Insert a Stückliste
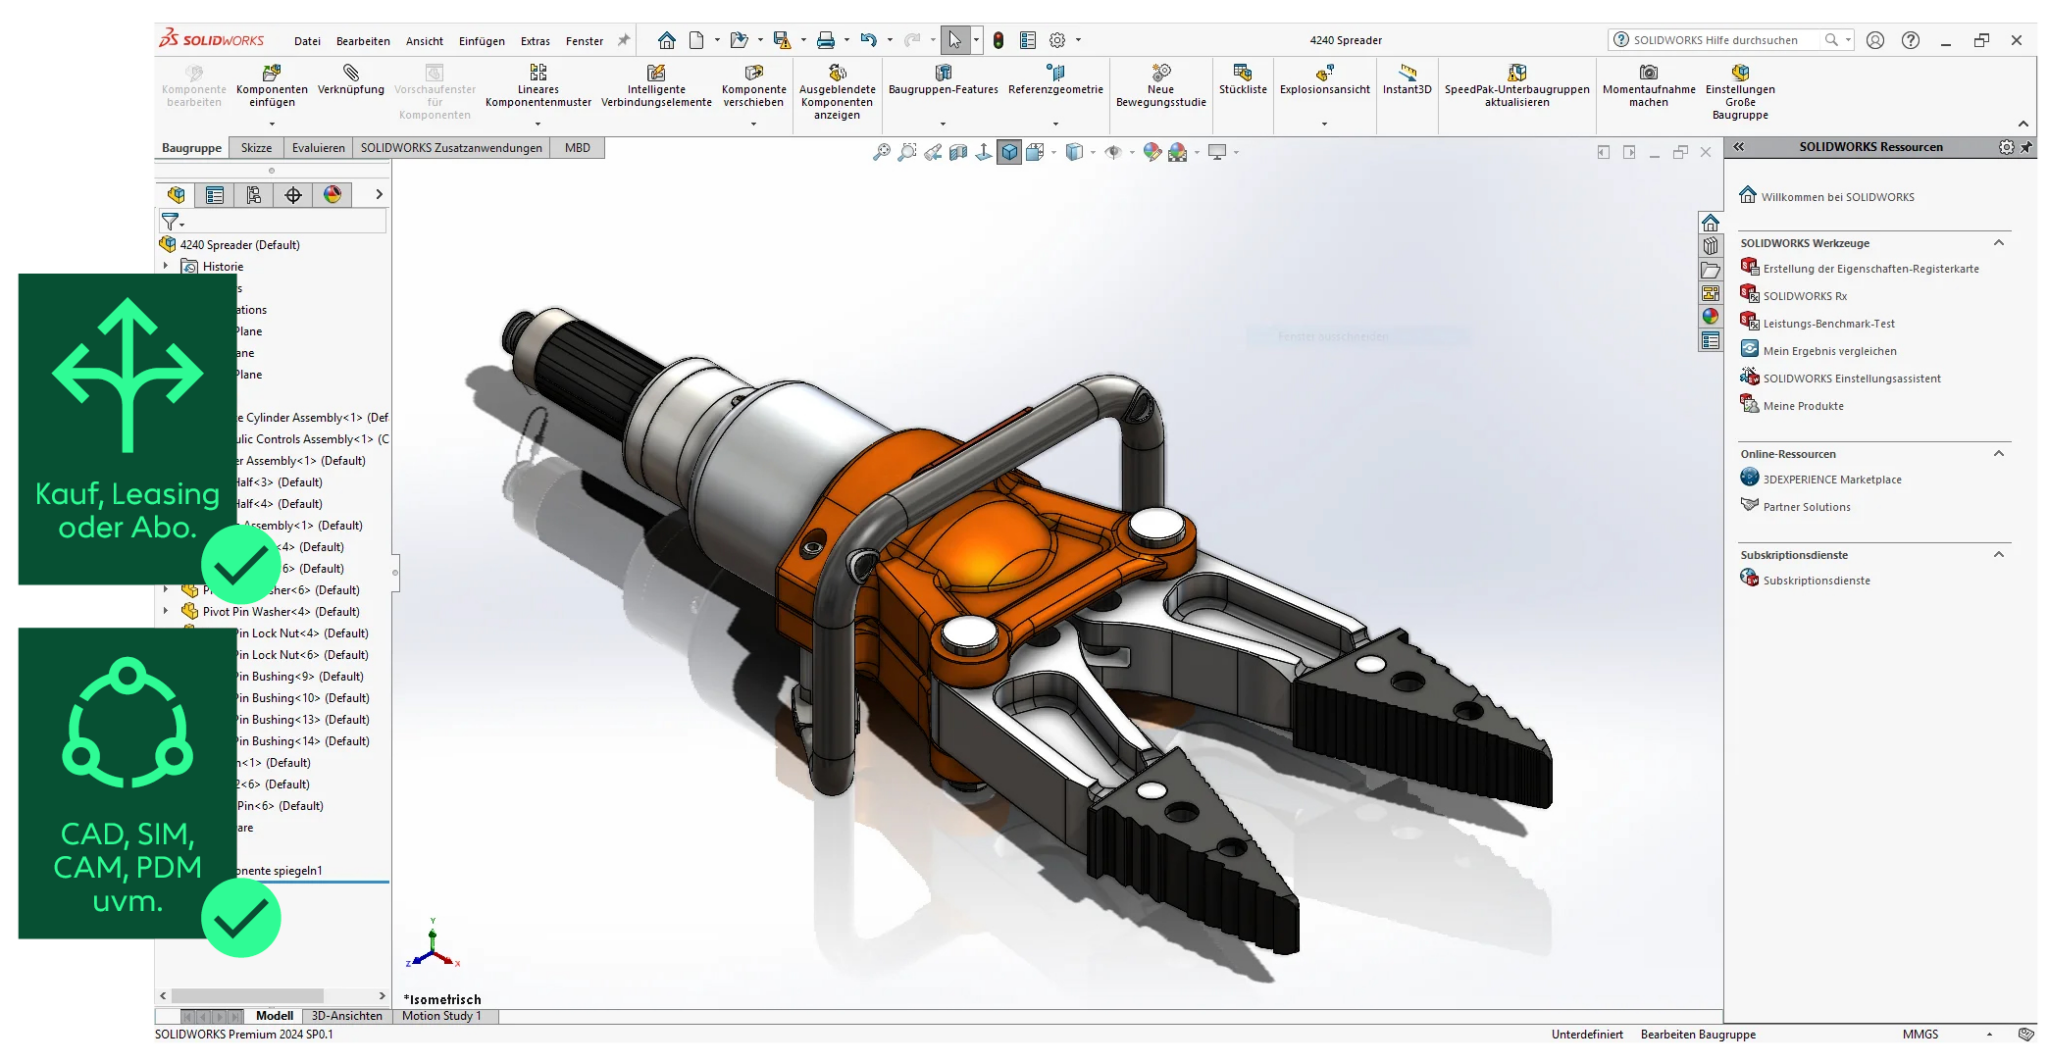 1242,80
